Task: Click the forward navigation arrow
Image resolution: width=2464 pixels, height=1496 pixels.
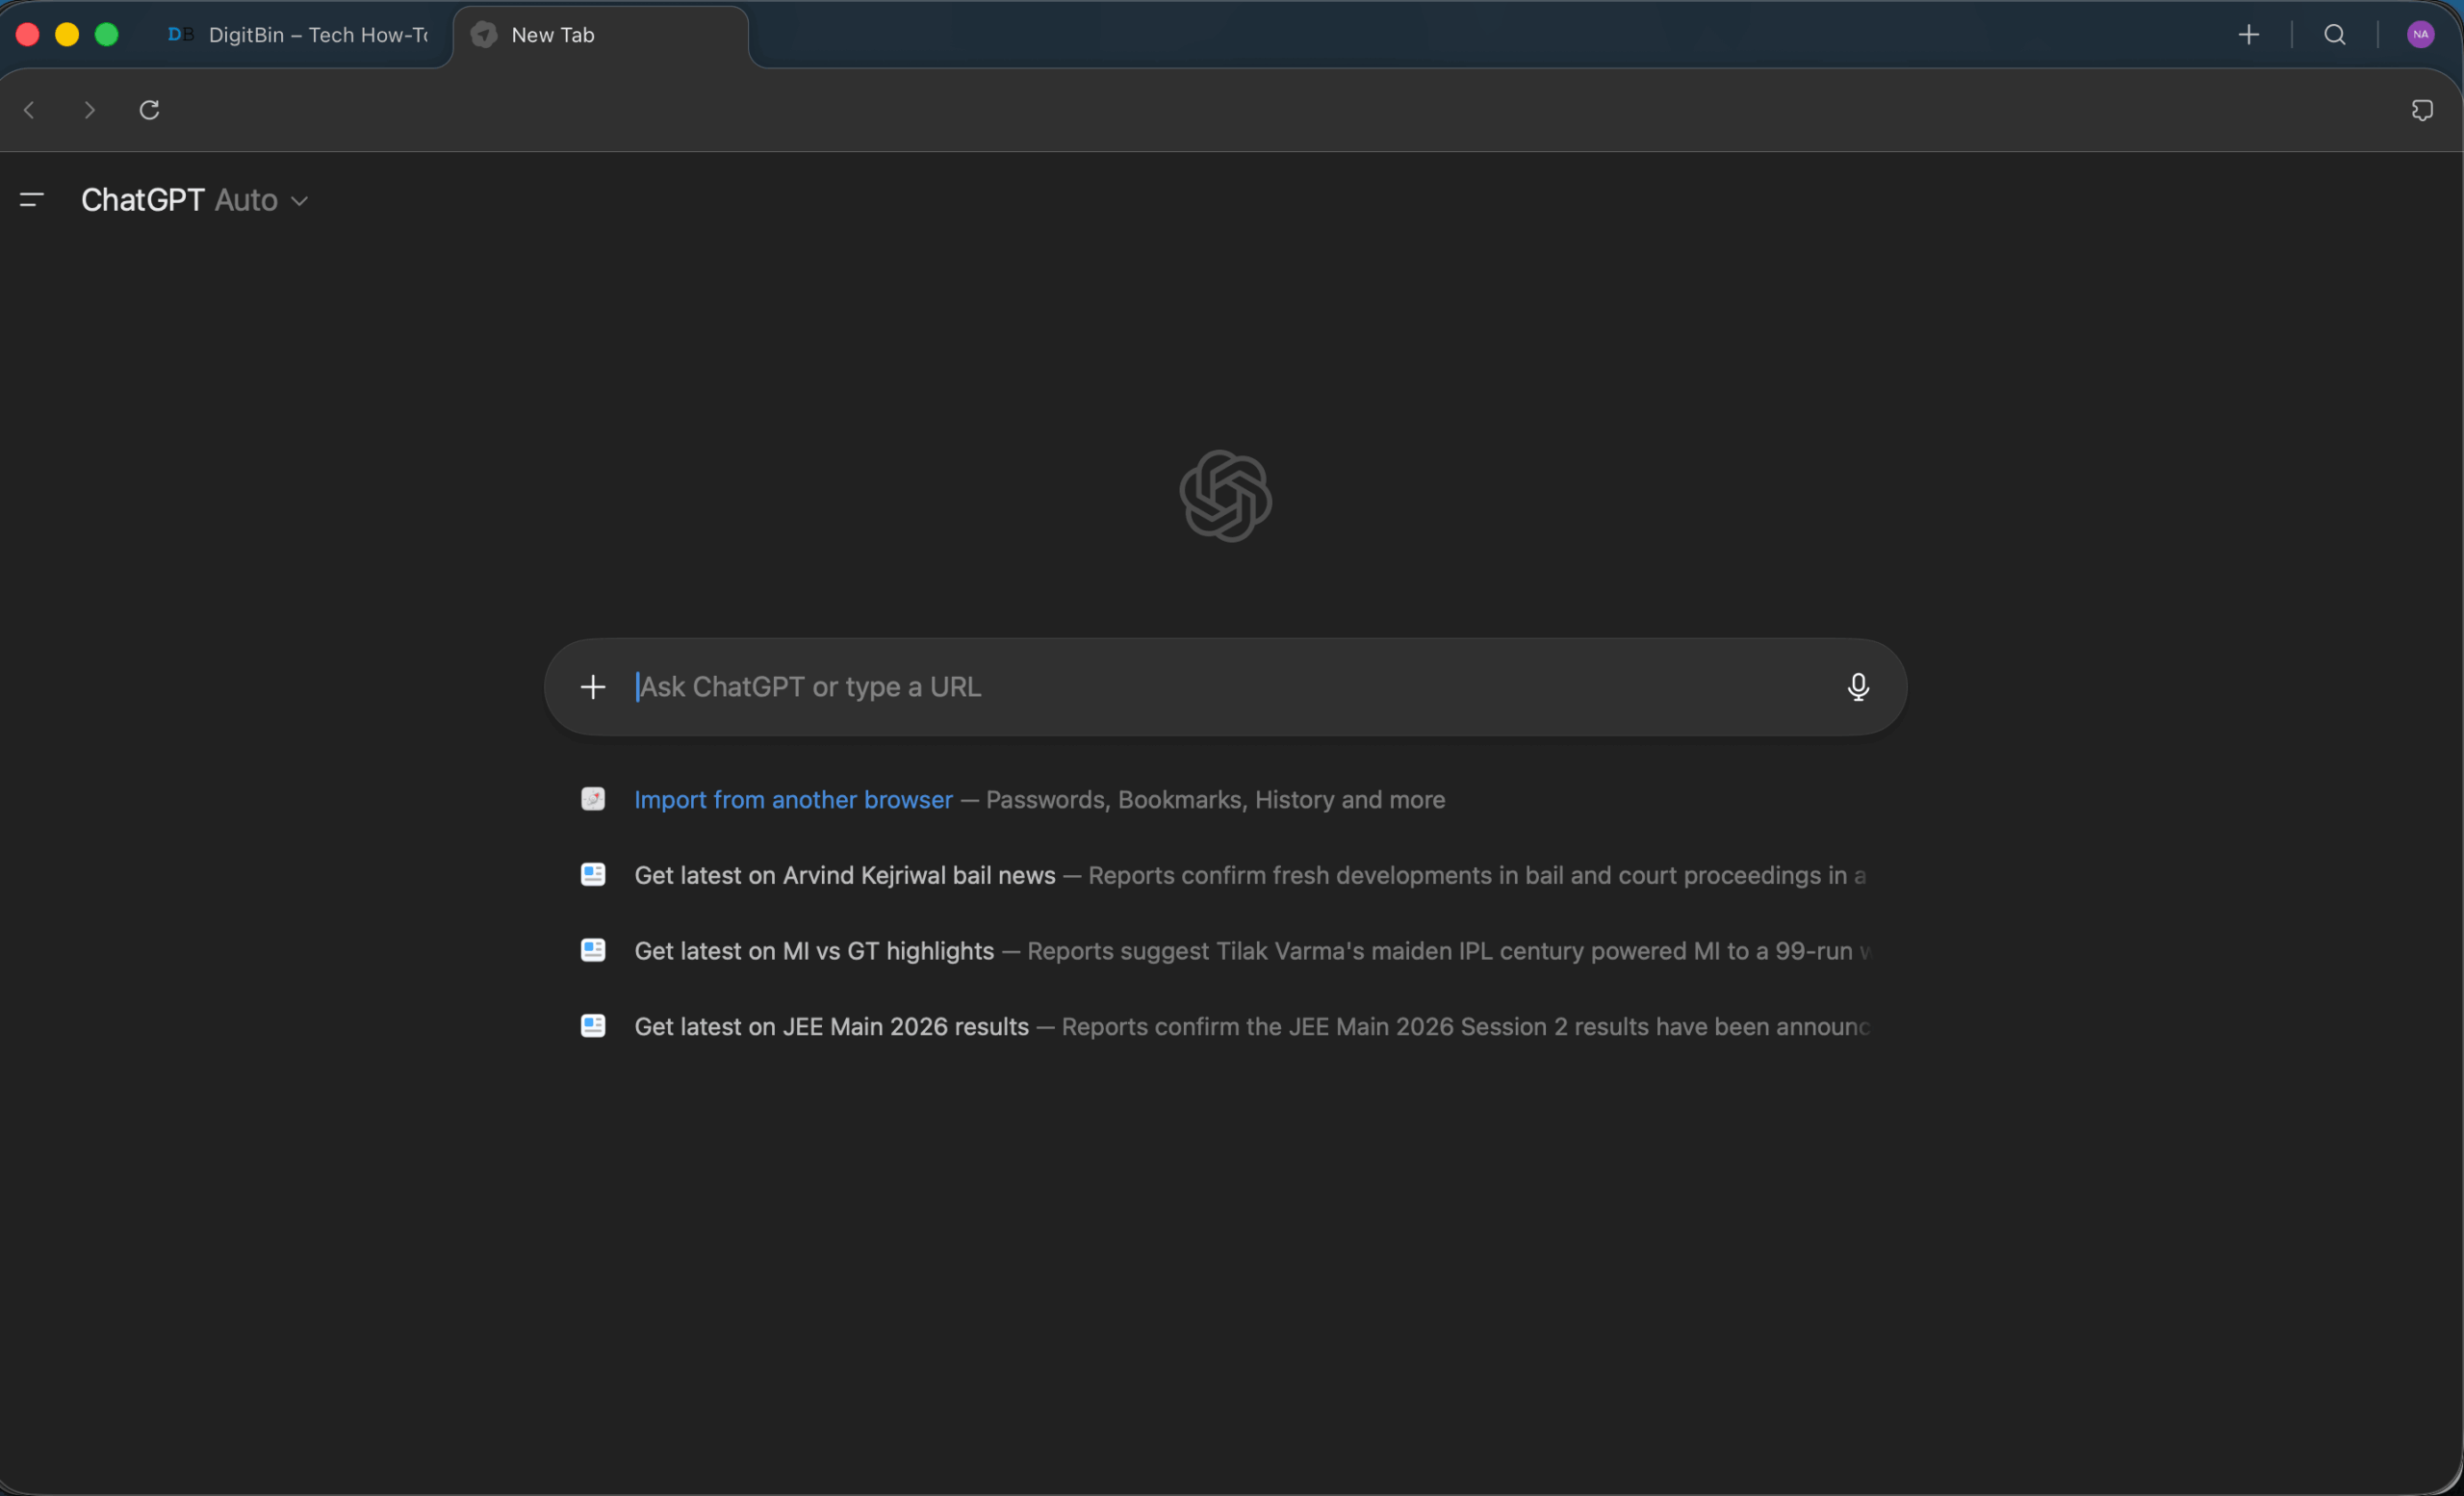Action: [88, 110]
